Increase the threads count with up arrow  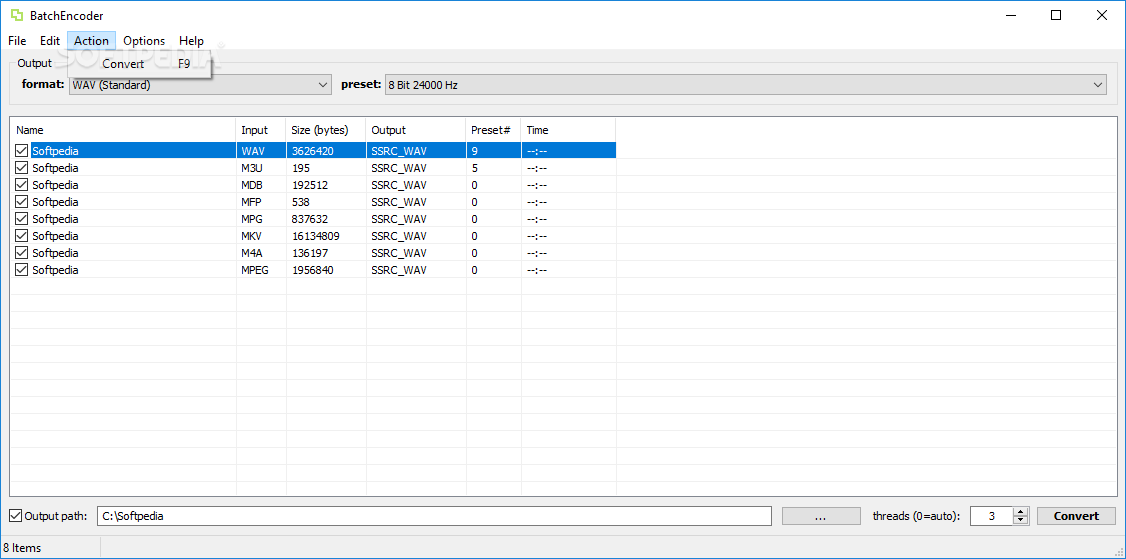pos(1020,512)
